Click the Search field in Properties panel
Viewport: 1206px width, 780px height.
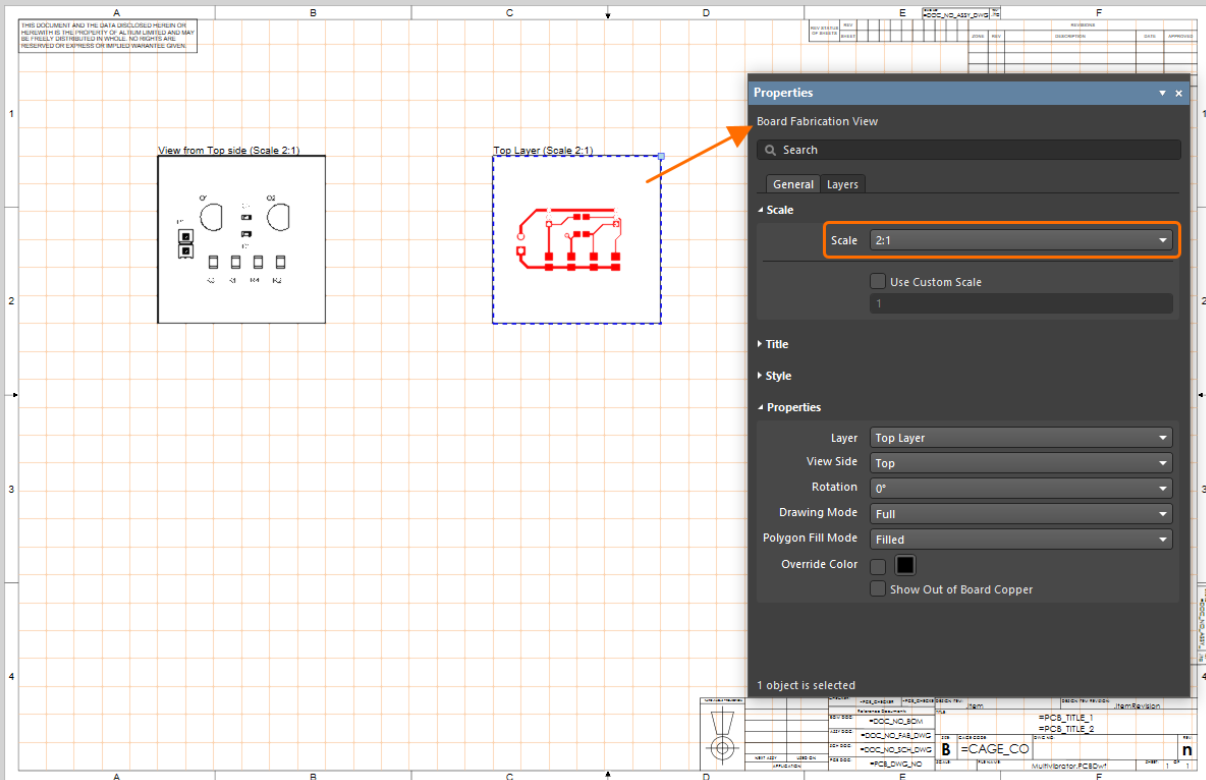click(970, 150)
